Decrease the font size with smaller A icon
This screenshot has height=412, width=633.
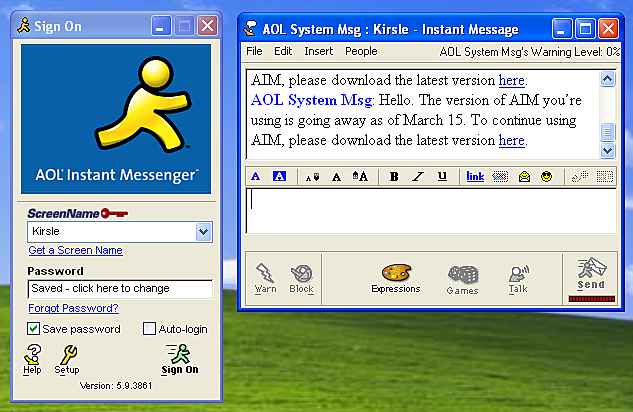(x=312, y=177)
